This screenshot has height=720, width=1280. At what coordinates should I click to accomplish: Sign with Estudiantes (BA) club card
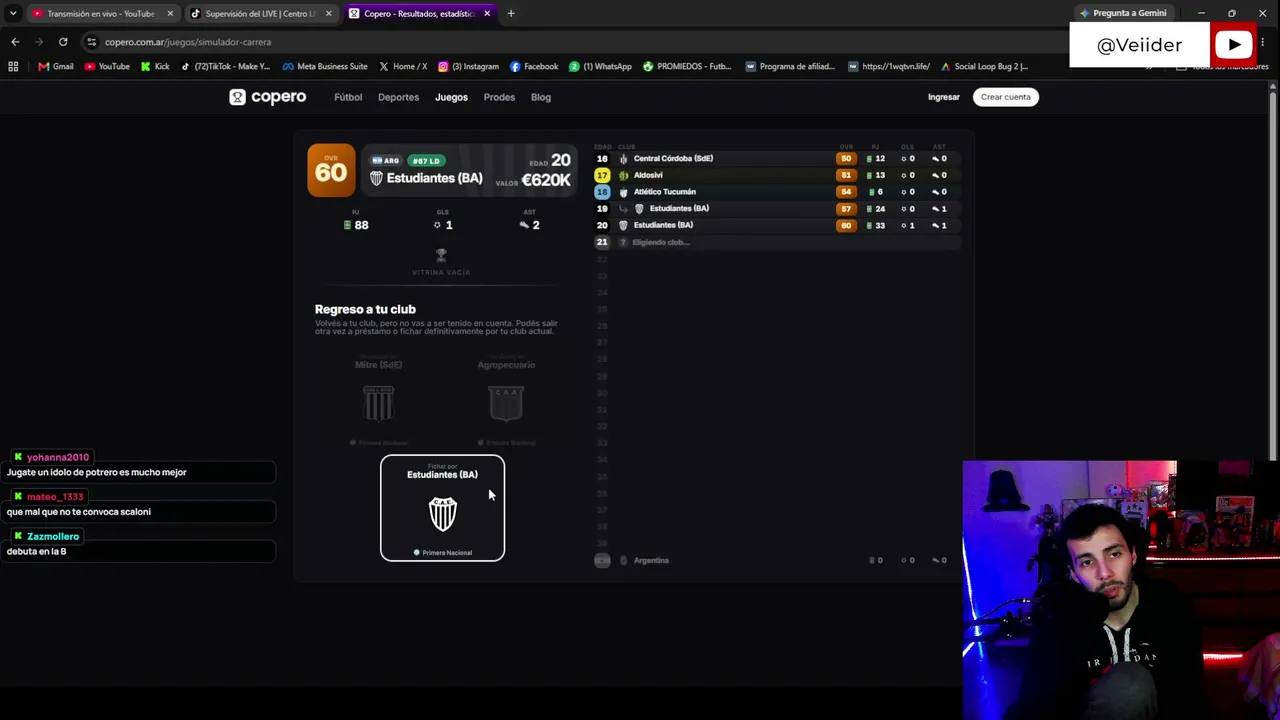pos(442,508)
